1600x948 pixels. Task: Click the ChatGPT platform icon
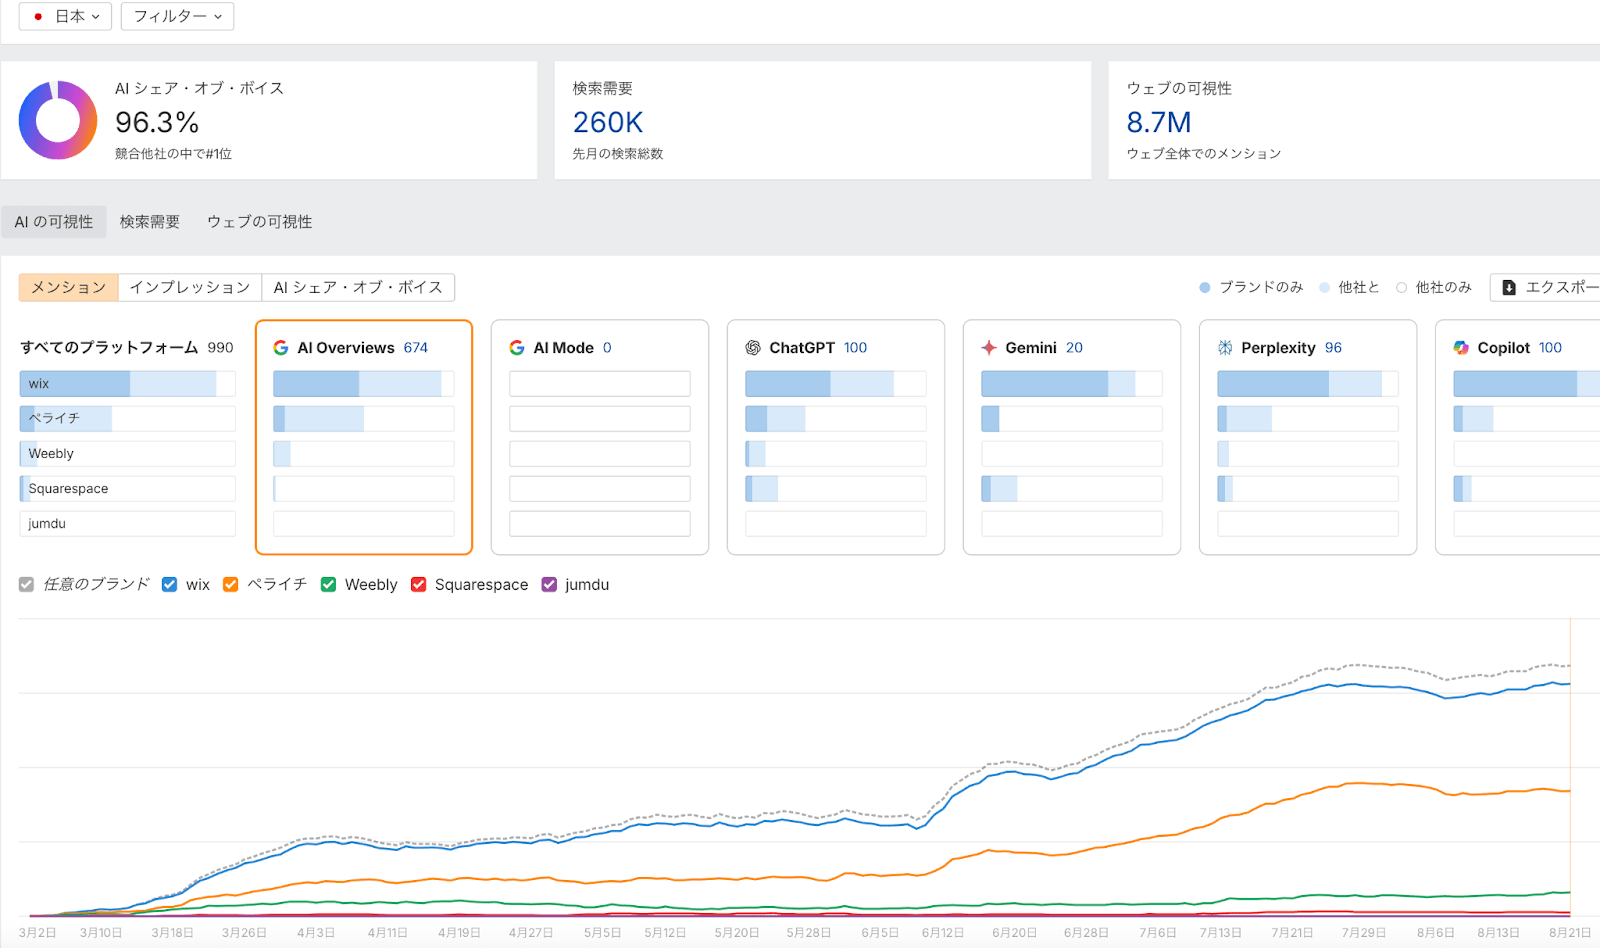[751, 347]
